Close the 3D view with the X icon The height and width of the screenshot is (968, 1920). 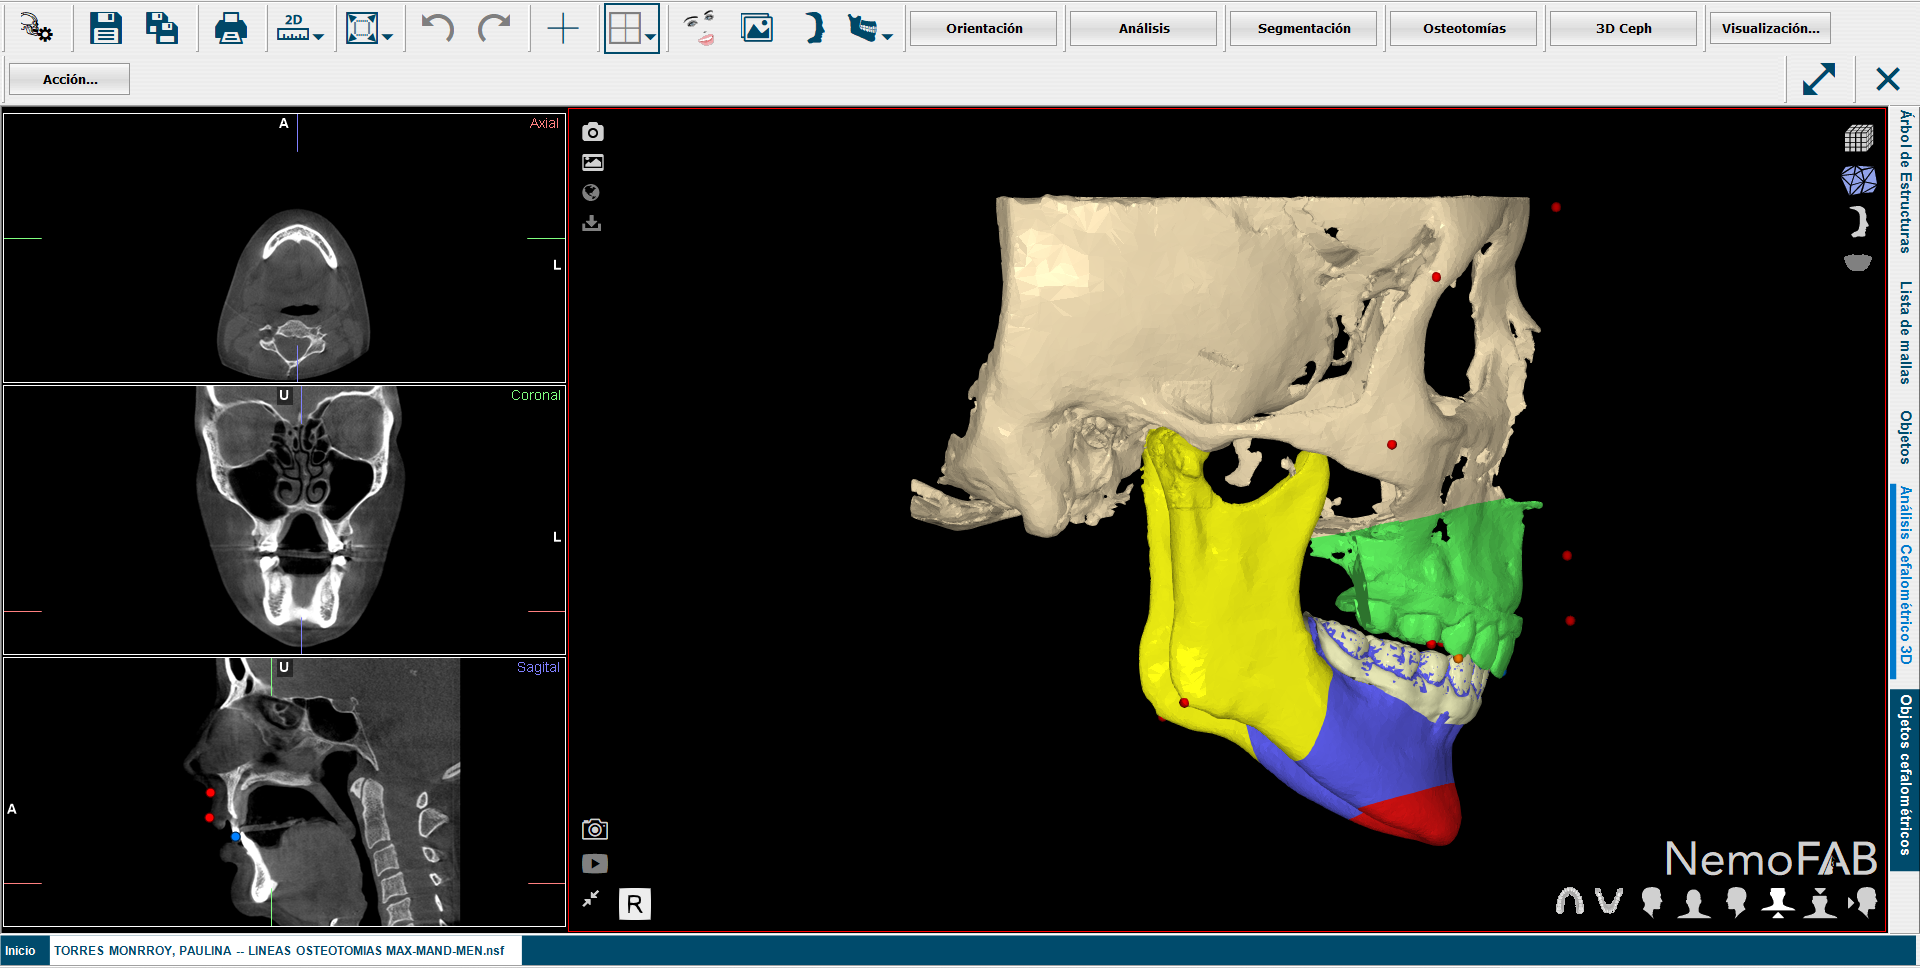coord(1887,79)
